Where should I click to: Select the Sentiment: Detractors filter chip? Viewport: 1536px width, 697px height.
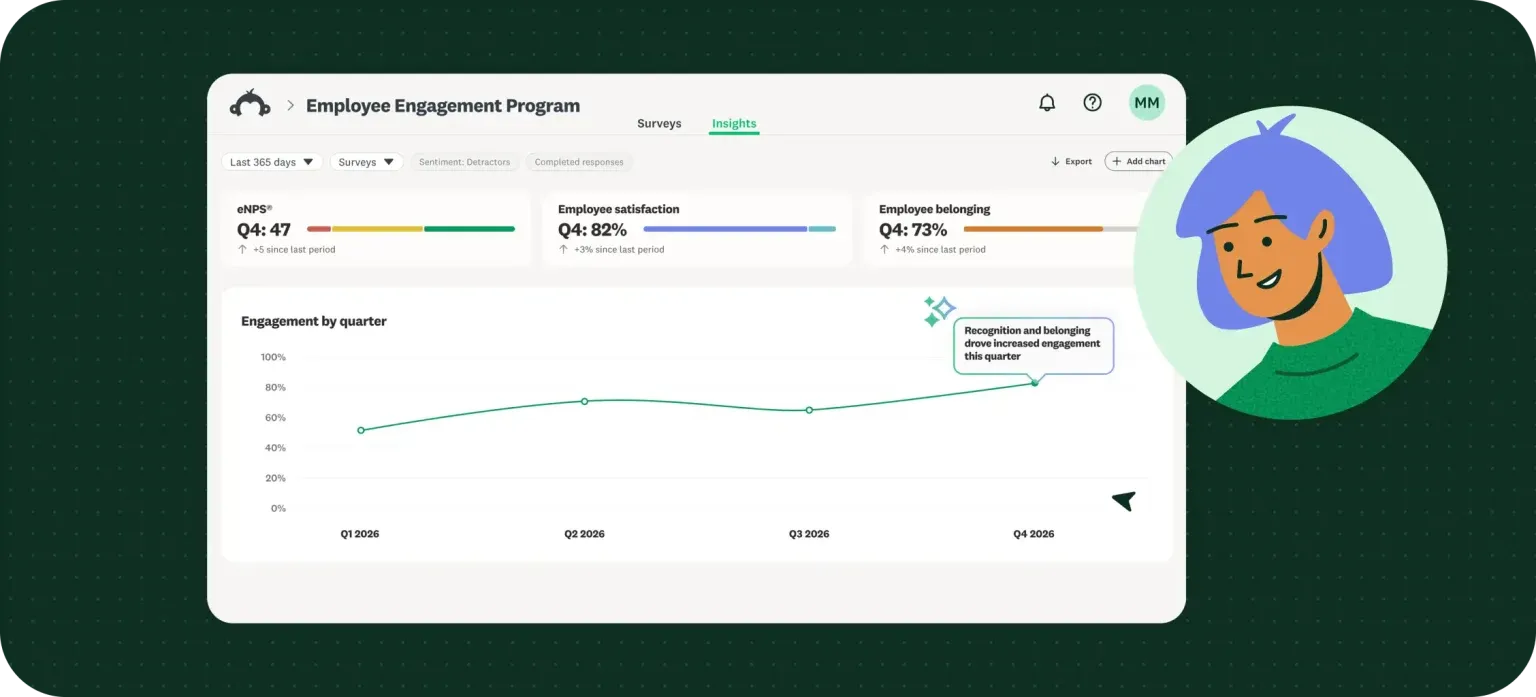[x=464, y=162]
